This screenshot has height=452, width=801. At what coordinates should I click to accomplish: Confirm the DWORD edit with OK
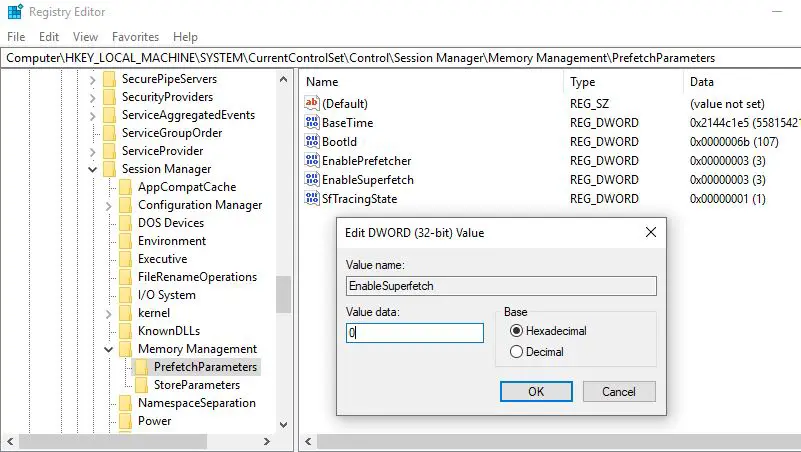click(x=536, y=392)
